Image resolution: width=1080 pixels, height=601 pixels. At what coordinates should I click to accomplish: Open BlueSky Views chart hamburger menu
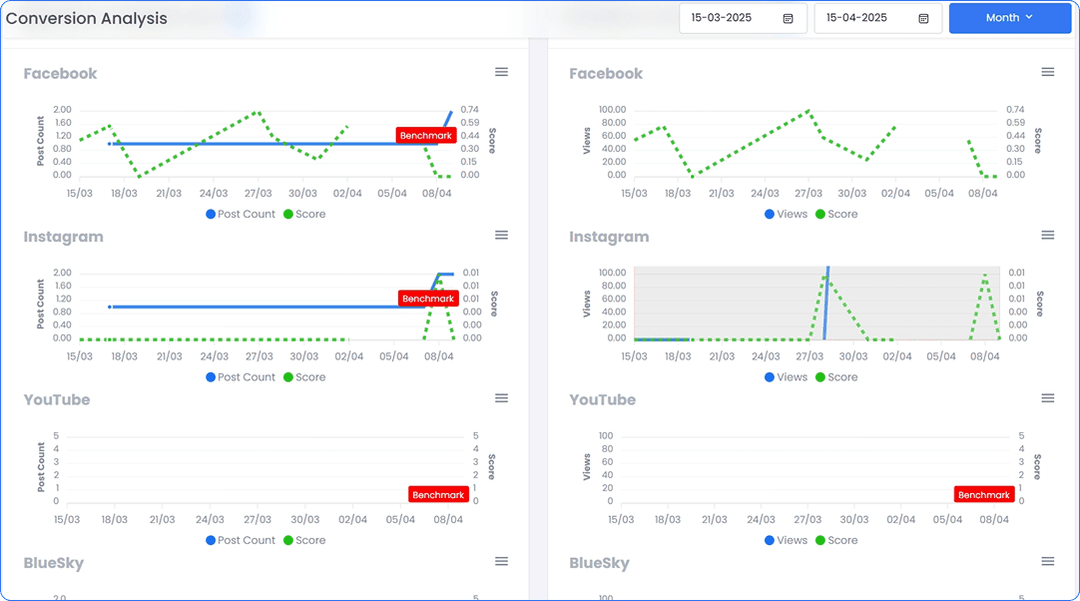click(x=1048, y=562)
